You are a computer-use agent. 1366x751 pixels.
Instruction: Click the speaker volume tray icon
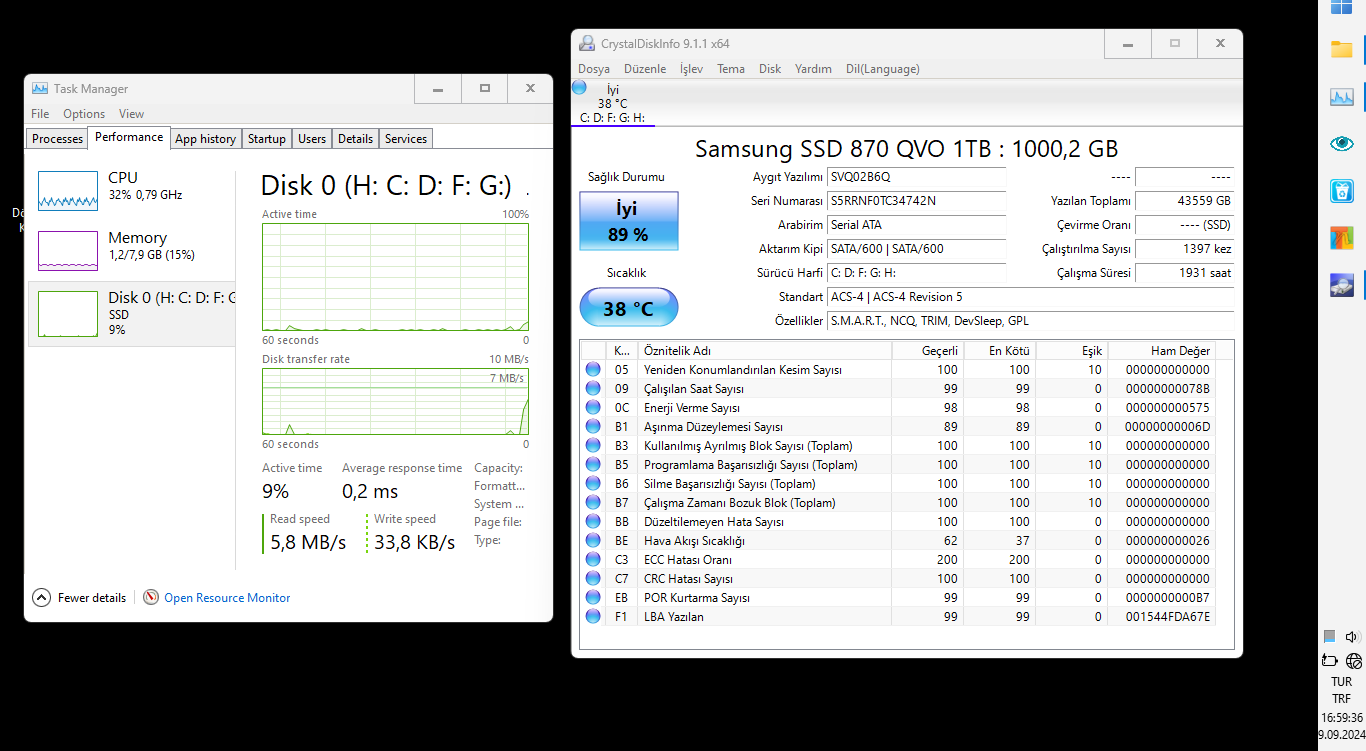coord(1353,637)
